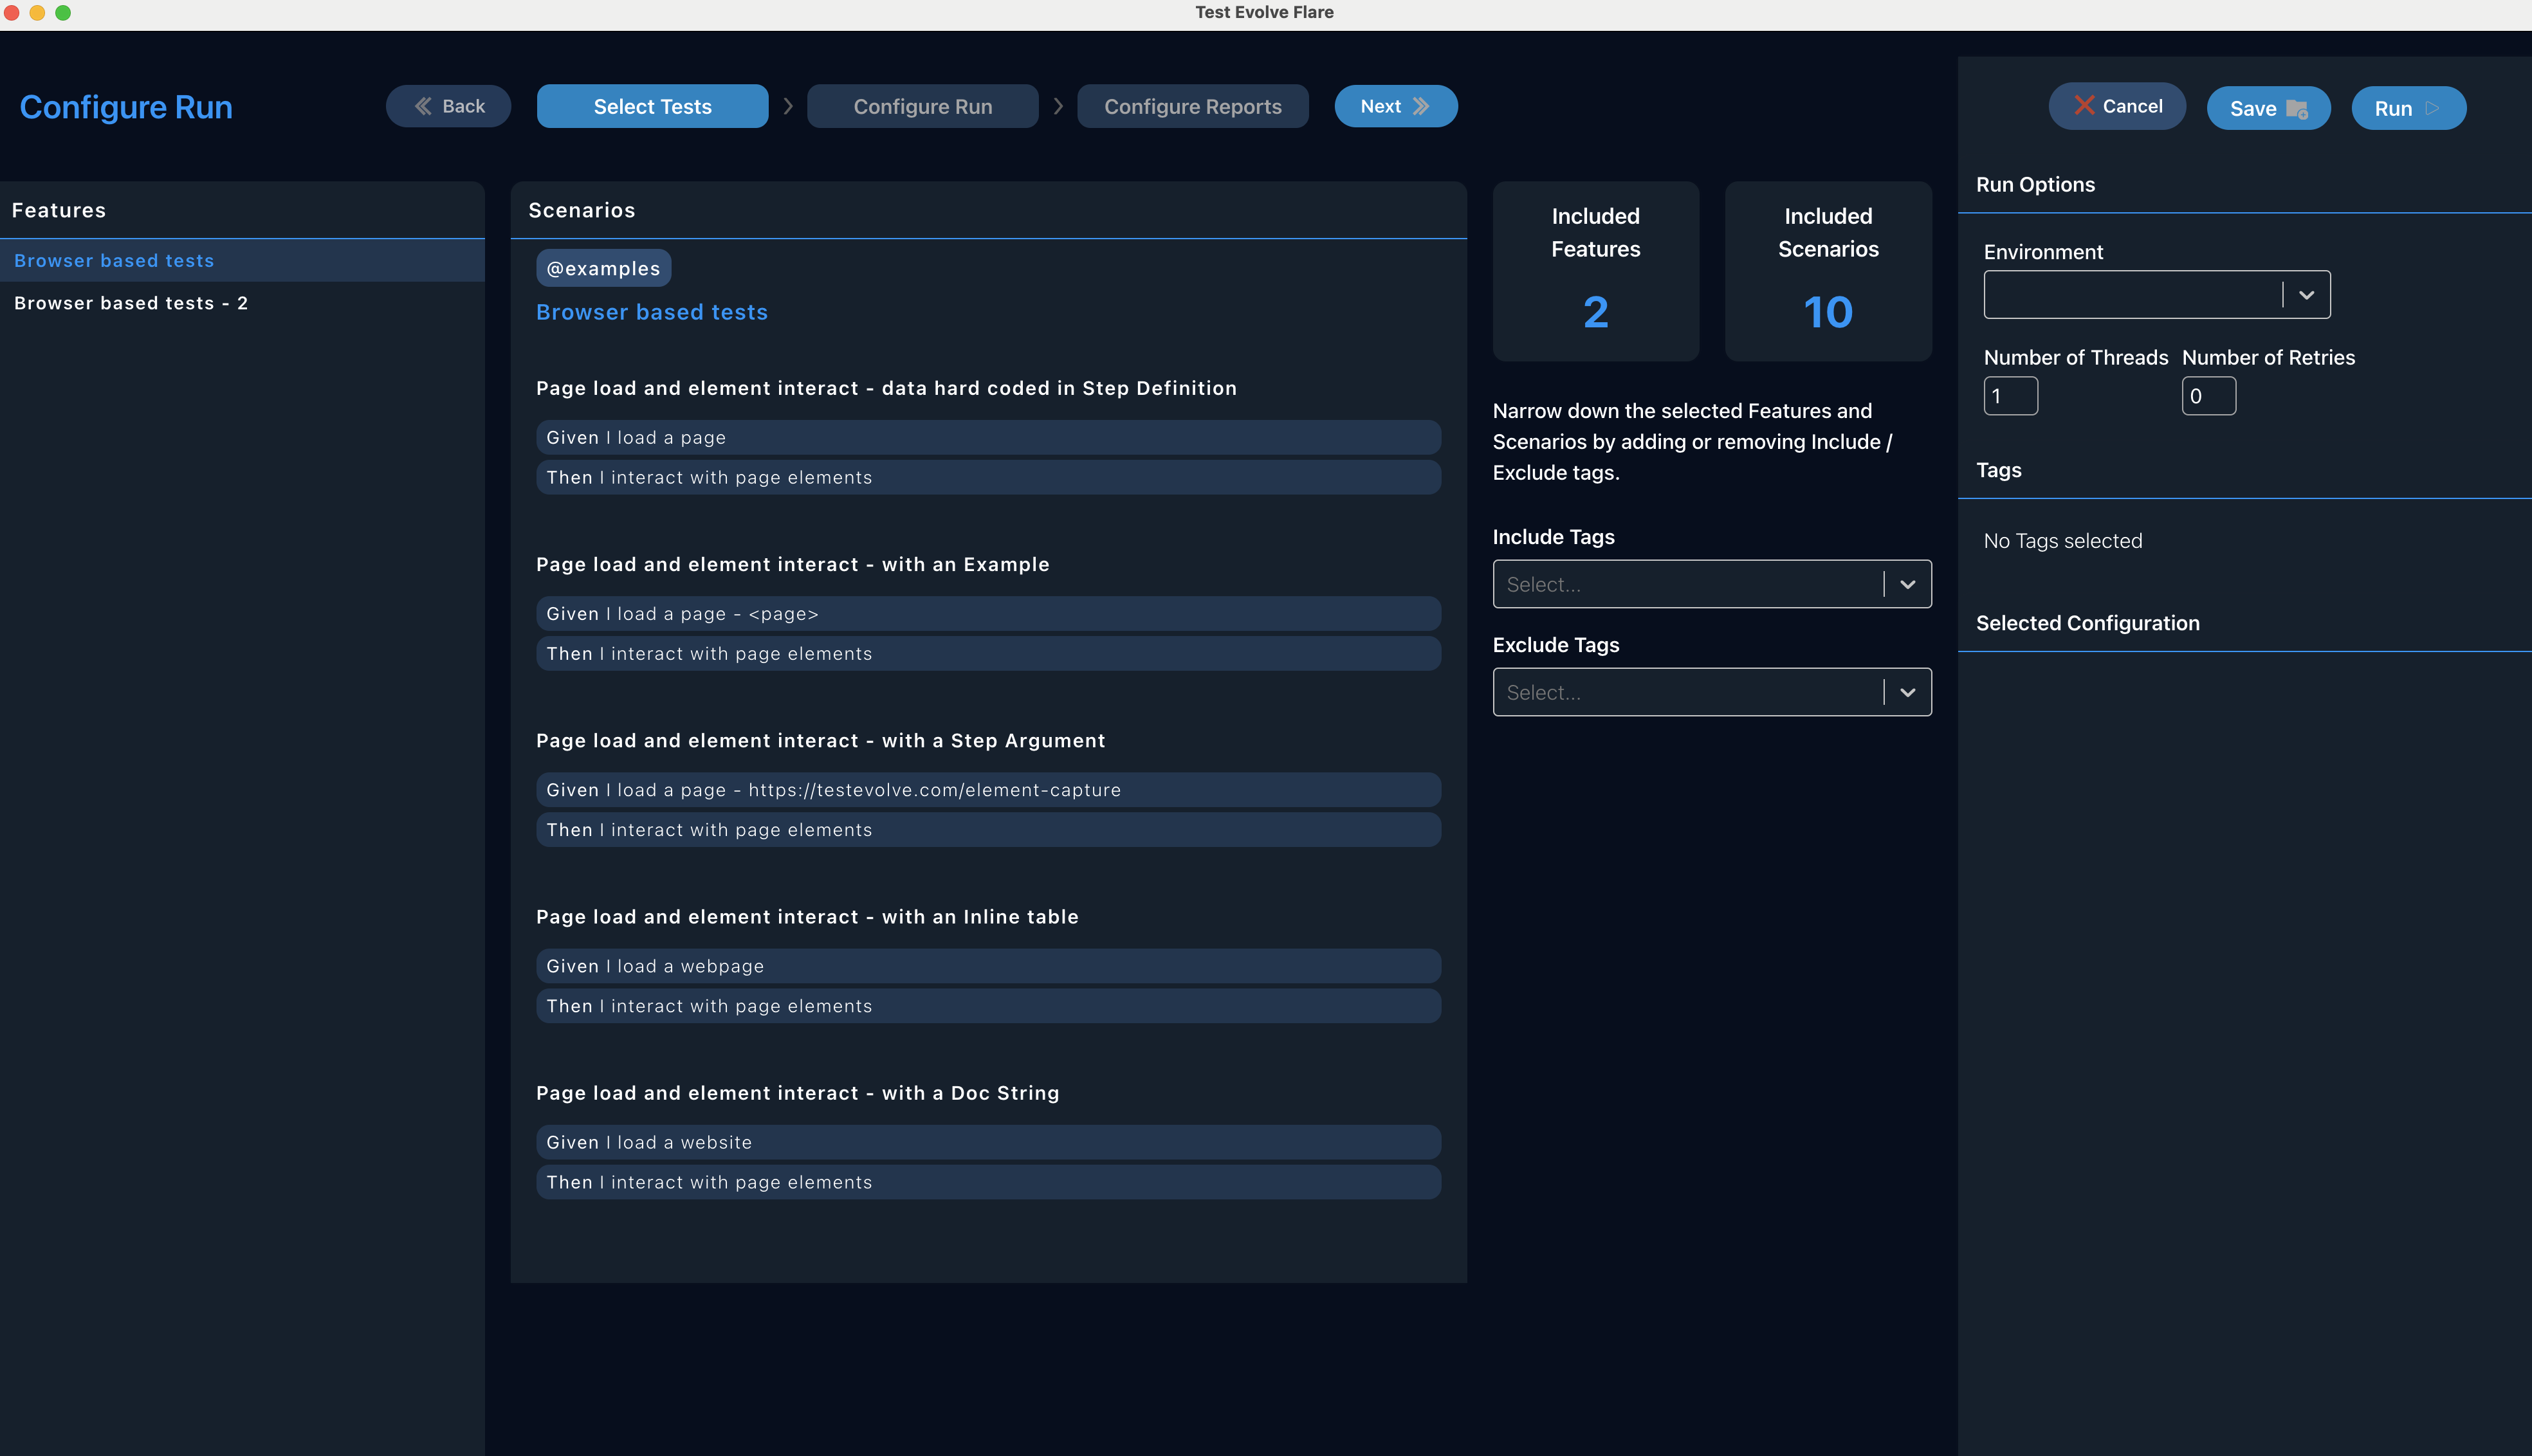2532x1456 pixels.
Task: Click Browser based tests - 2 feature
Action: pyautogui.click(x=131, y=303)
